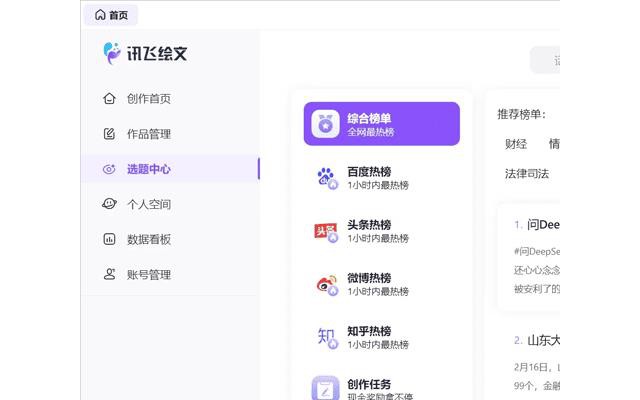Click the Baidu paw icon
This screenshot has width=640, height=400.
pos(327,178)
